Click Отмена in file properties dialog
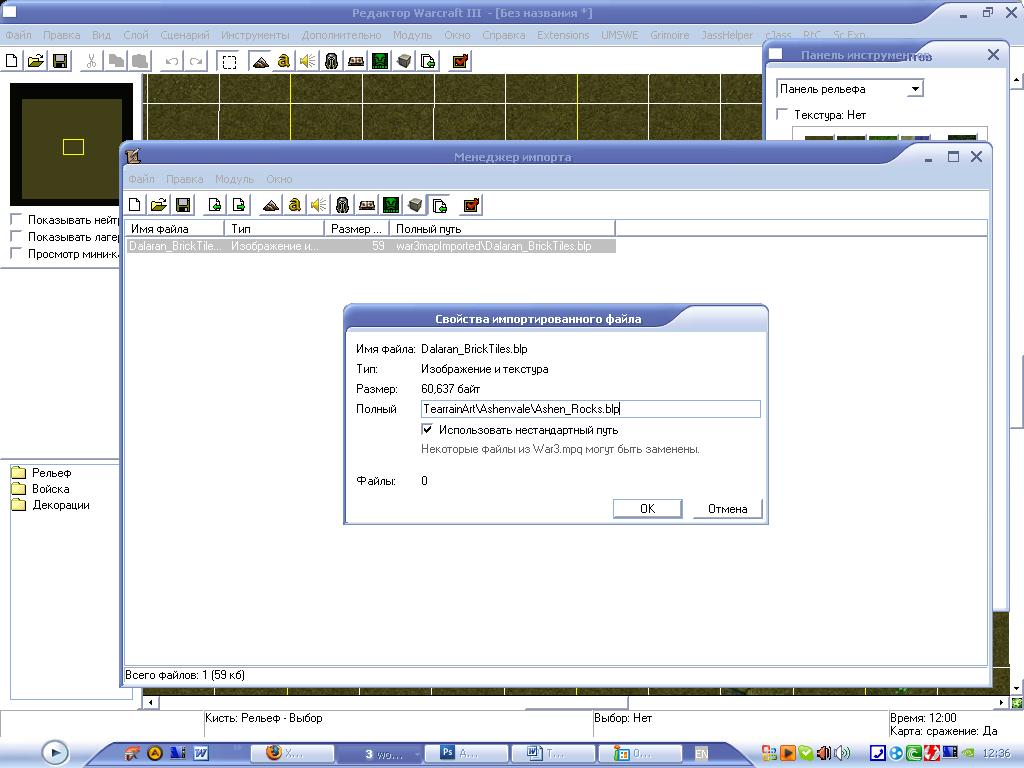 point(727,509)
